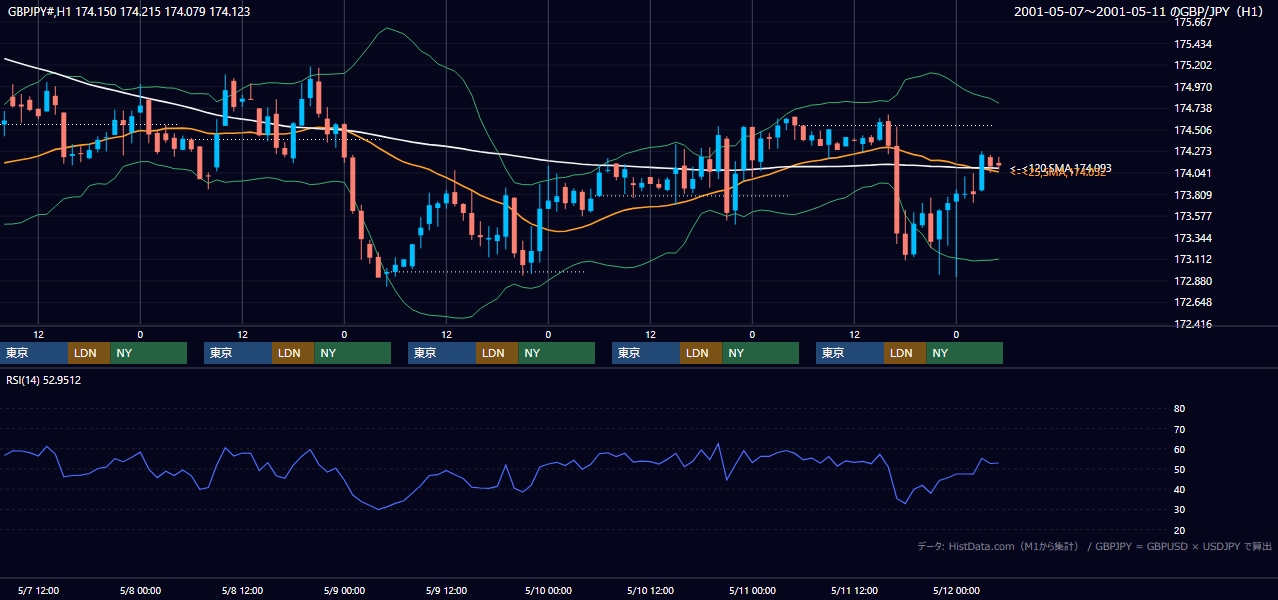Select the 172.648 price axis label
The height and width of the screenshot is (600, 1278).
[1193, 302]
